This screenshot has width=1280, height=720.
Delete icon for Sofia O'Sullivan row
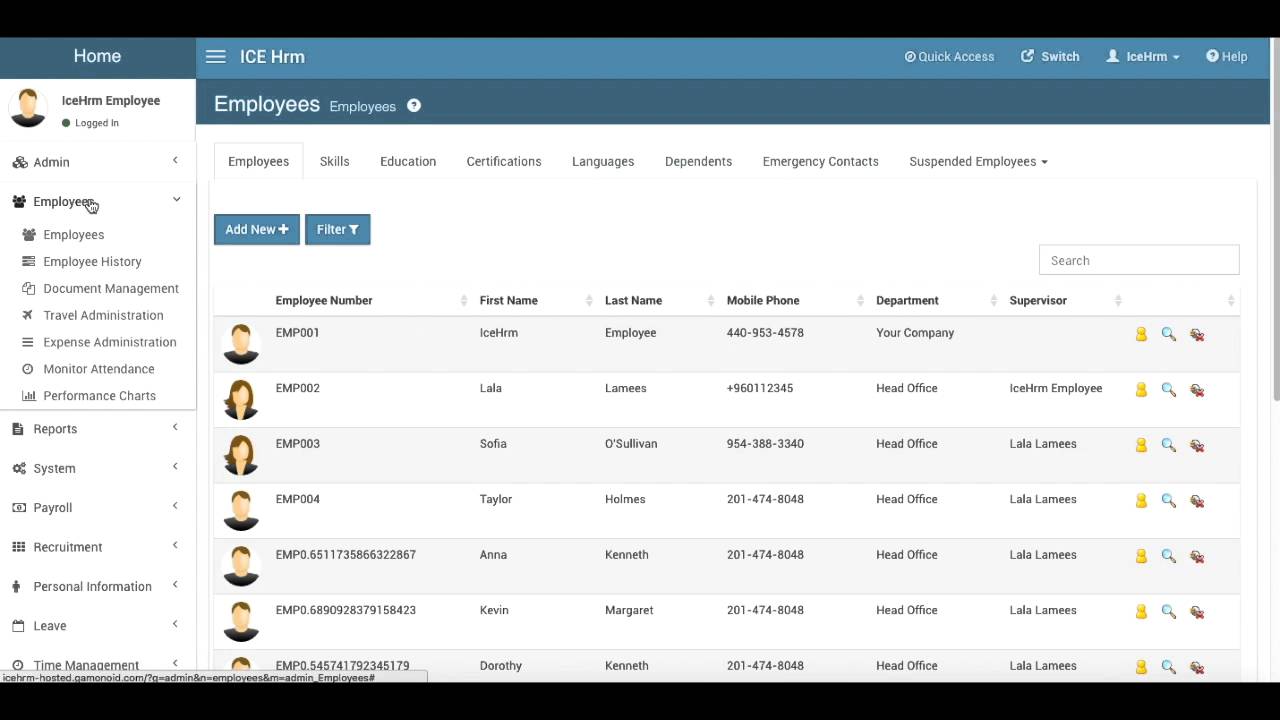1197,445
